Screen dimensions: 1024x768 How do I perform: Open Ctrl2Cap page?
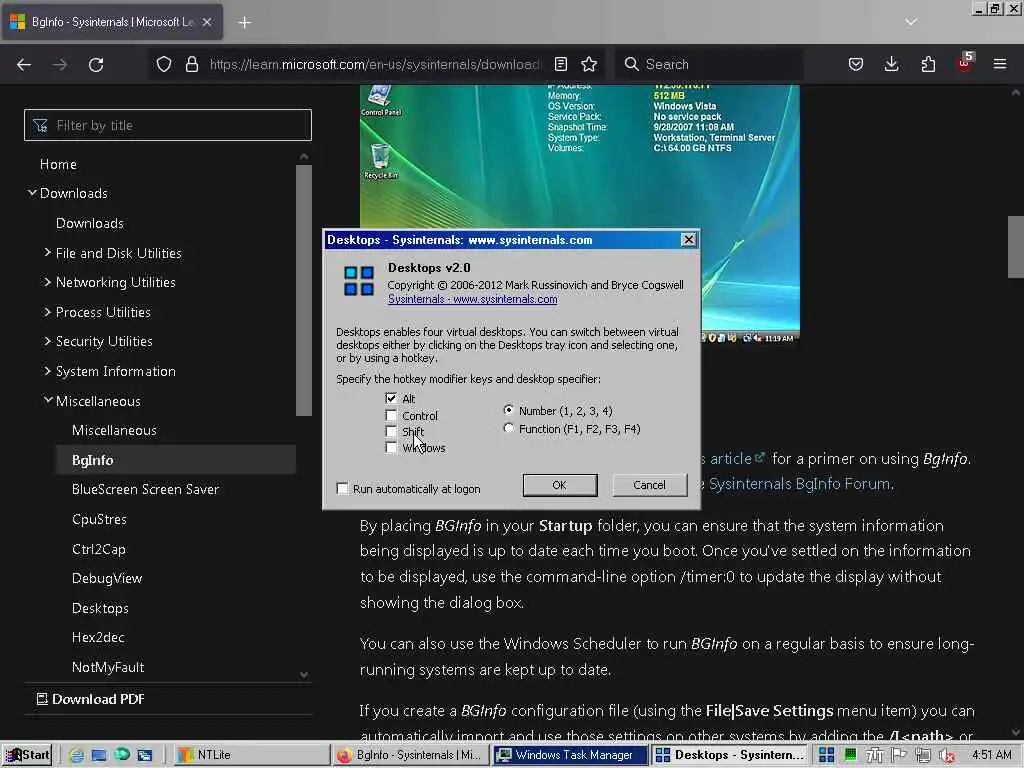[99, 549]
